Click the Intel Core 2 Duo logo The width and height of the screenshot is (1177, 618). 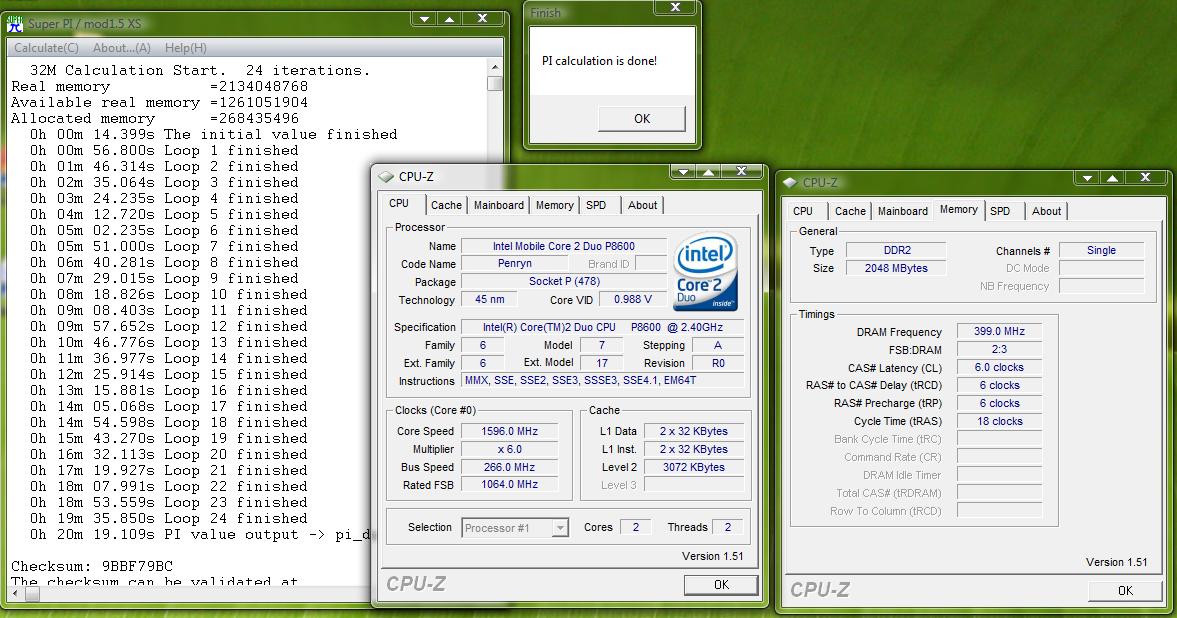click(x=705, y=272)
